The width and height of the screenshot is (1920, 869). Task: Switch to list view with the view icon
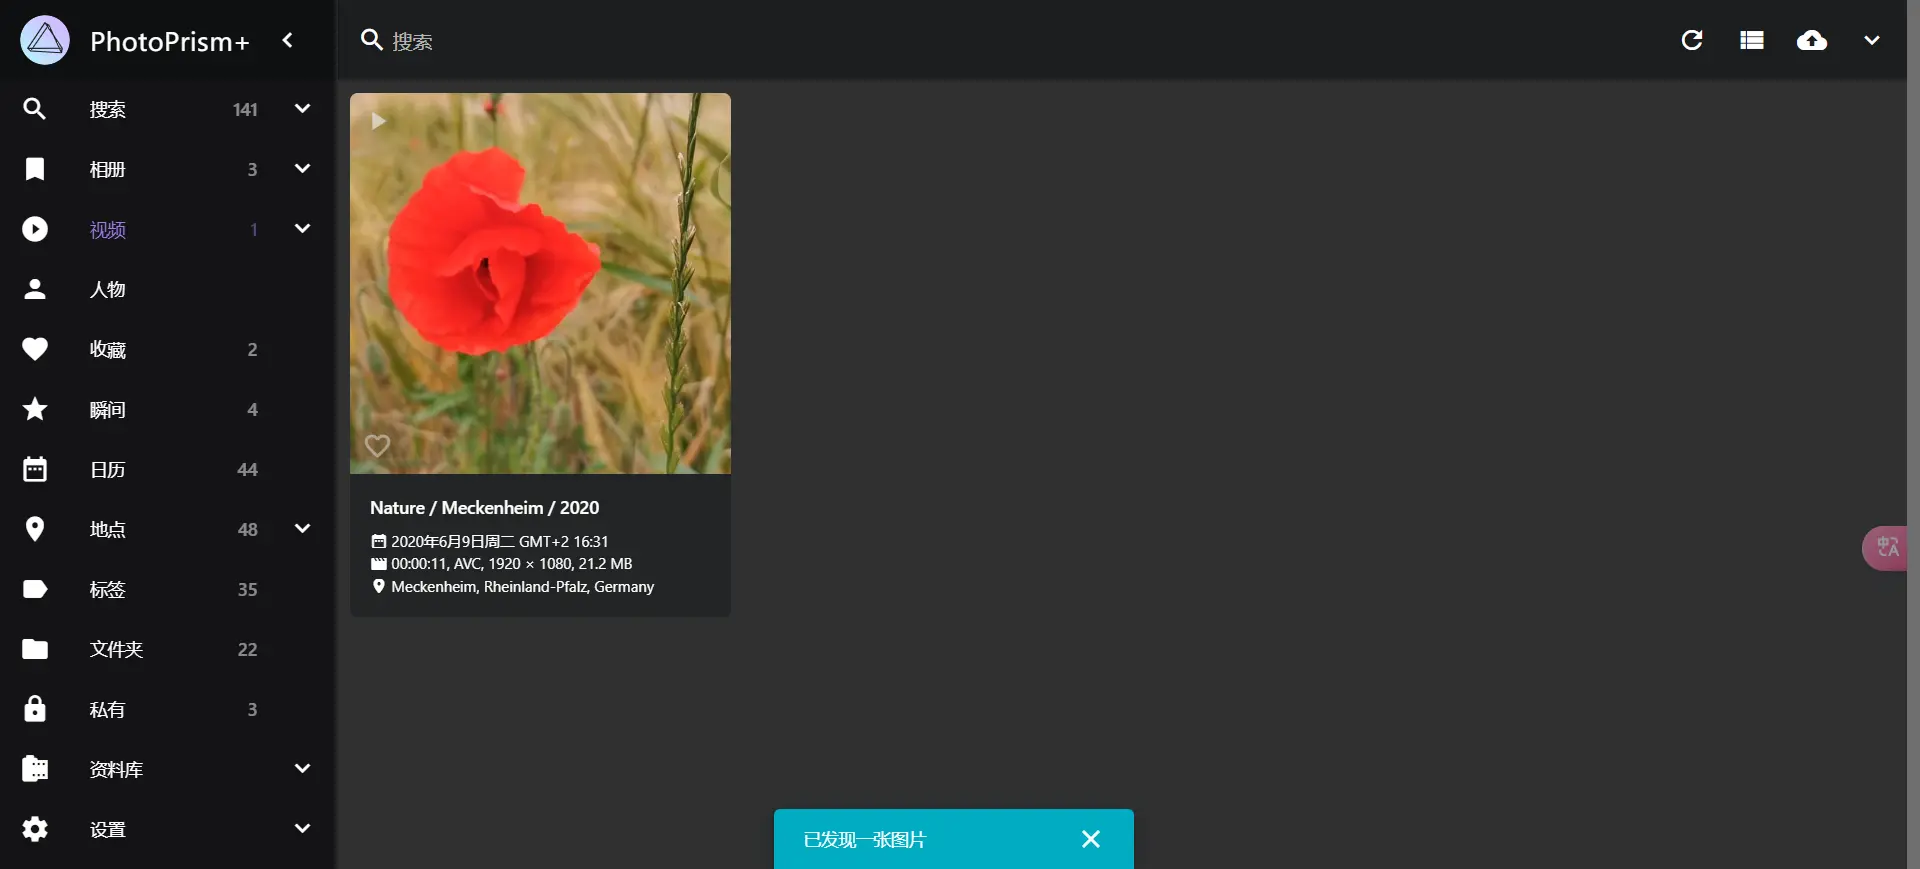pos(1752,40)
